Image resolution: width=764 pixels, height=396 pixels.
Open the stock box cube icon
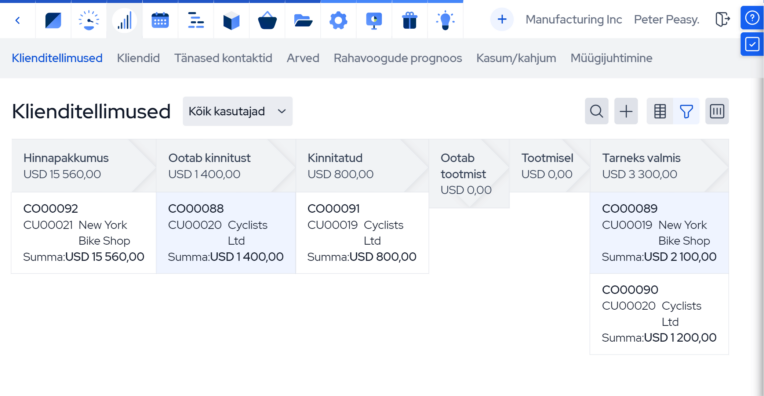[231, 21]
